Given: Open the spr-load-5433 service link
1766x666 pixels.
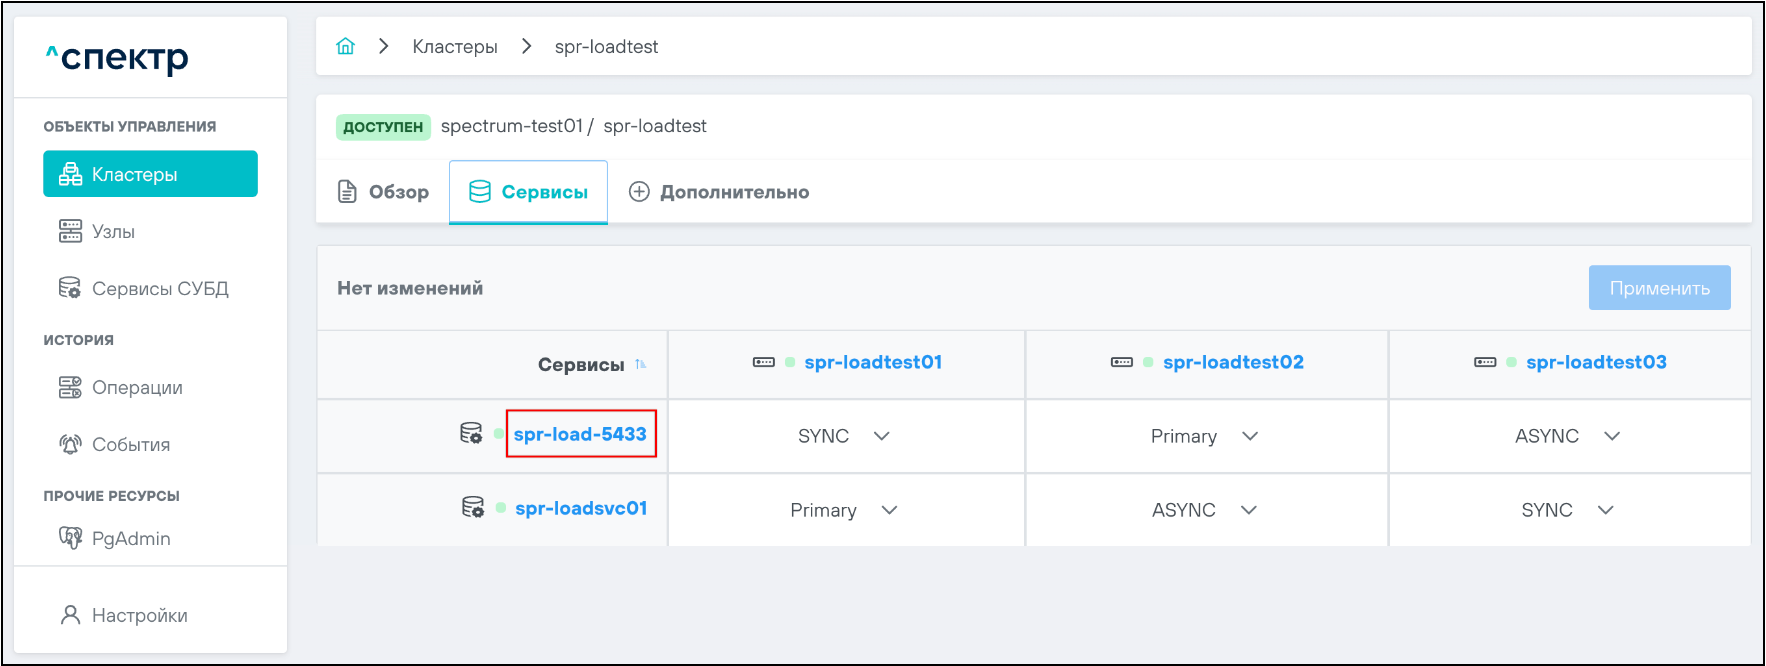Looking at the screenshot, I should [580, 434].
